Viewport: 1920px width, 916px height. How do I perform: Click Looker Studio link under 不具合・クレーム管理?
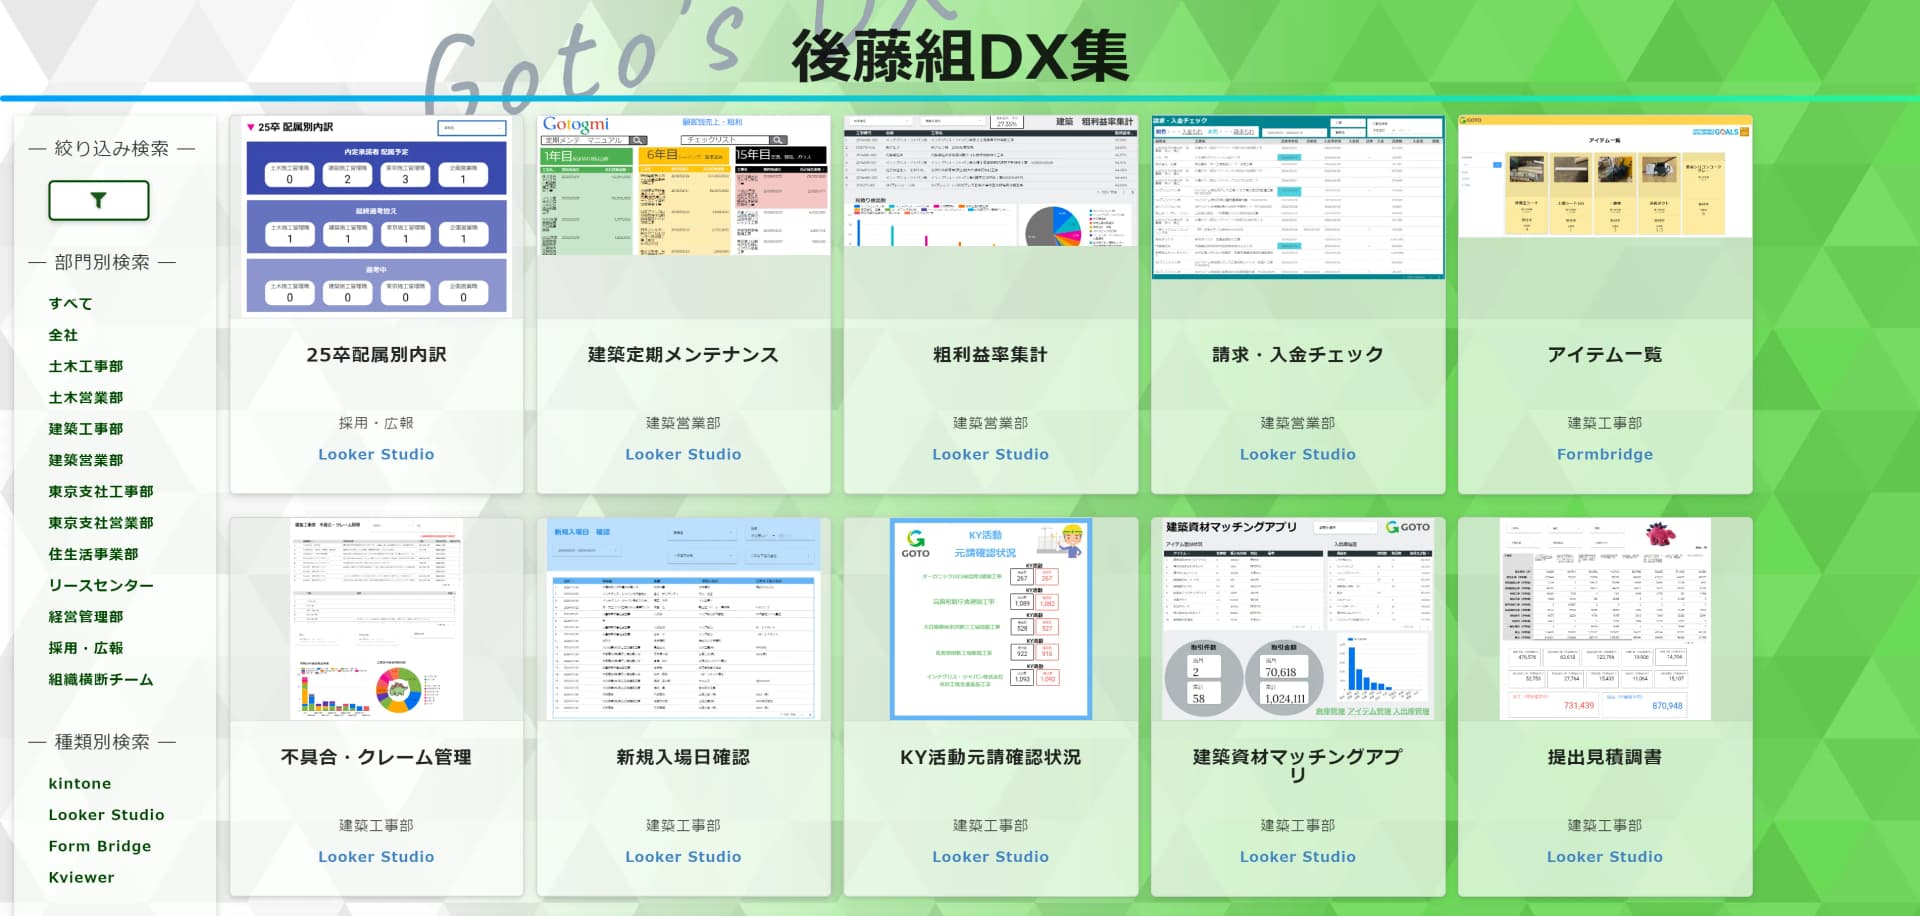click(x=376, y=857)
